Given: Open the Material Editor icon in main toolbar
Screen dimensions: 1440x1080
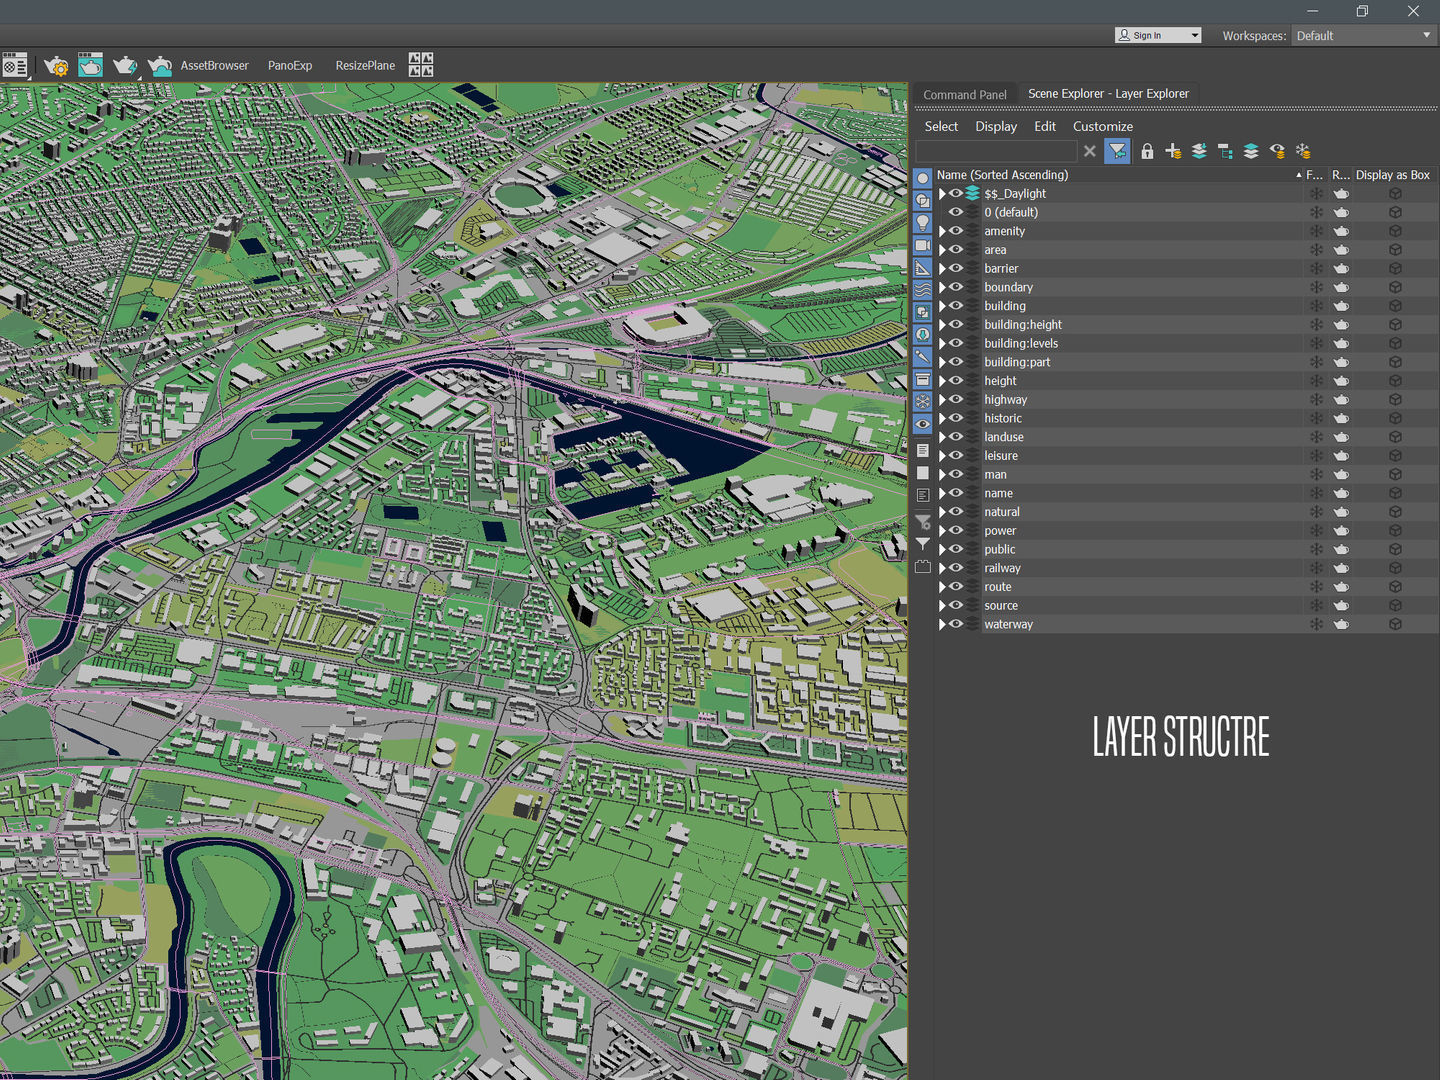Looking at the screenshot, I should point(15,66).
